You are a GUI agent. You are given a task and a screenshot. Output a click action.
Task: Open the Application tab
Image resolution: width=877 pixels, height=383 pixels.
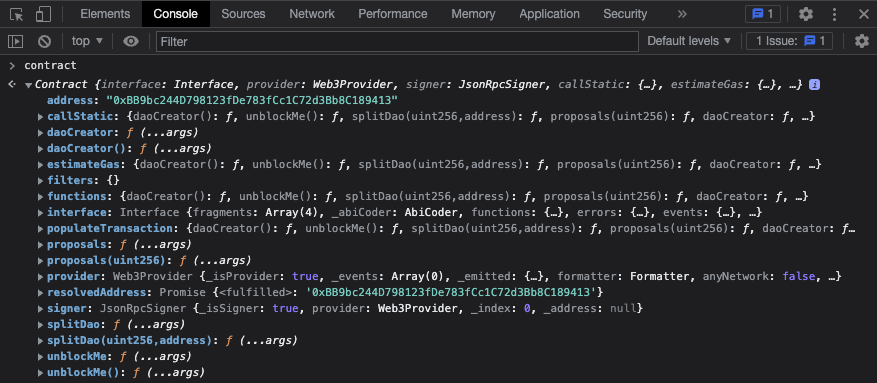tap(549, 14)
